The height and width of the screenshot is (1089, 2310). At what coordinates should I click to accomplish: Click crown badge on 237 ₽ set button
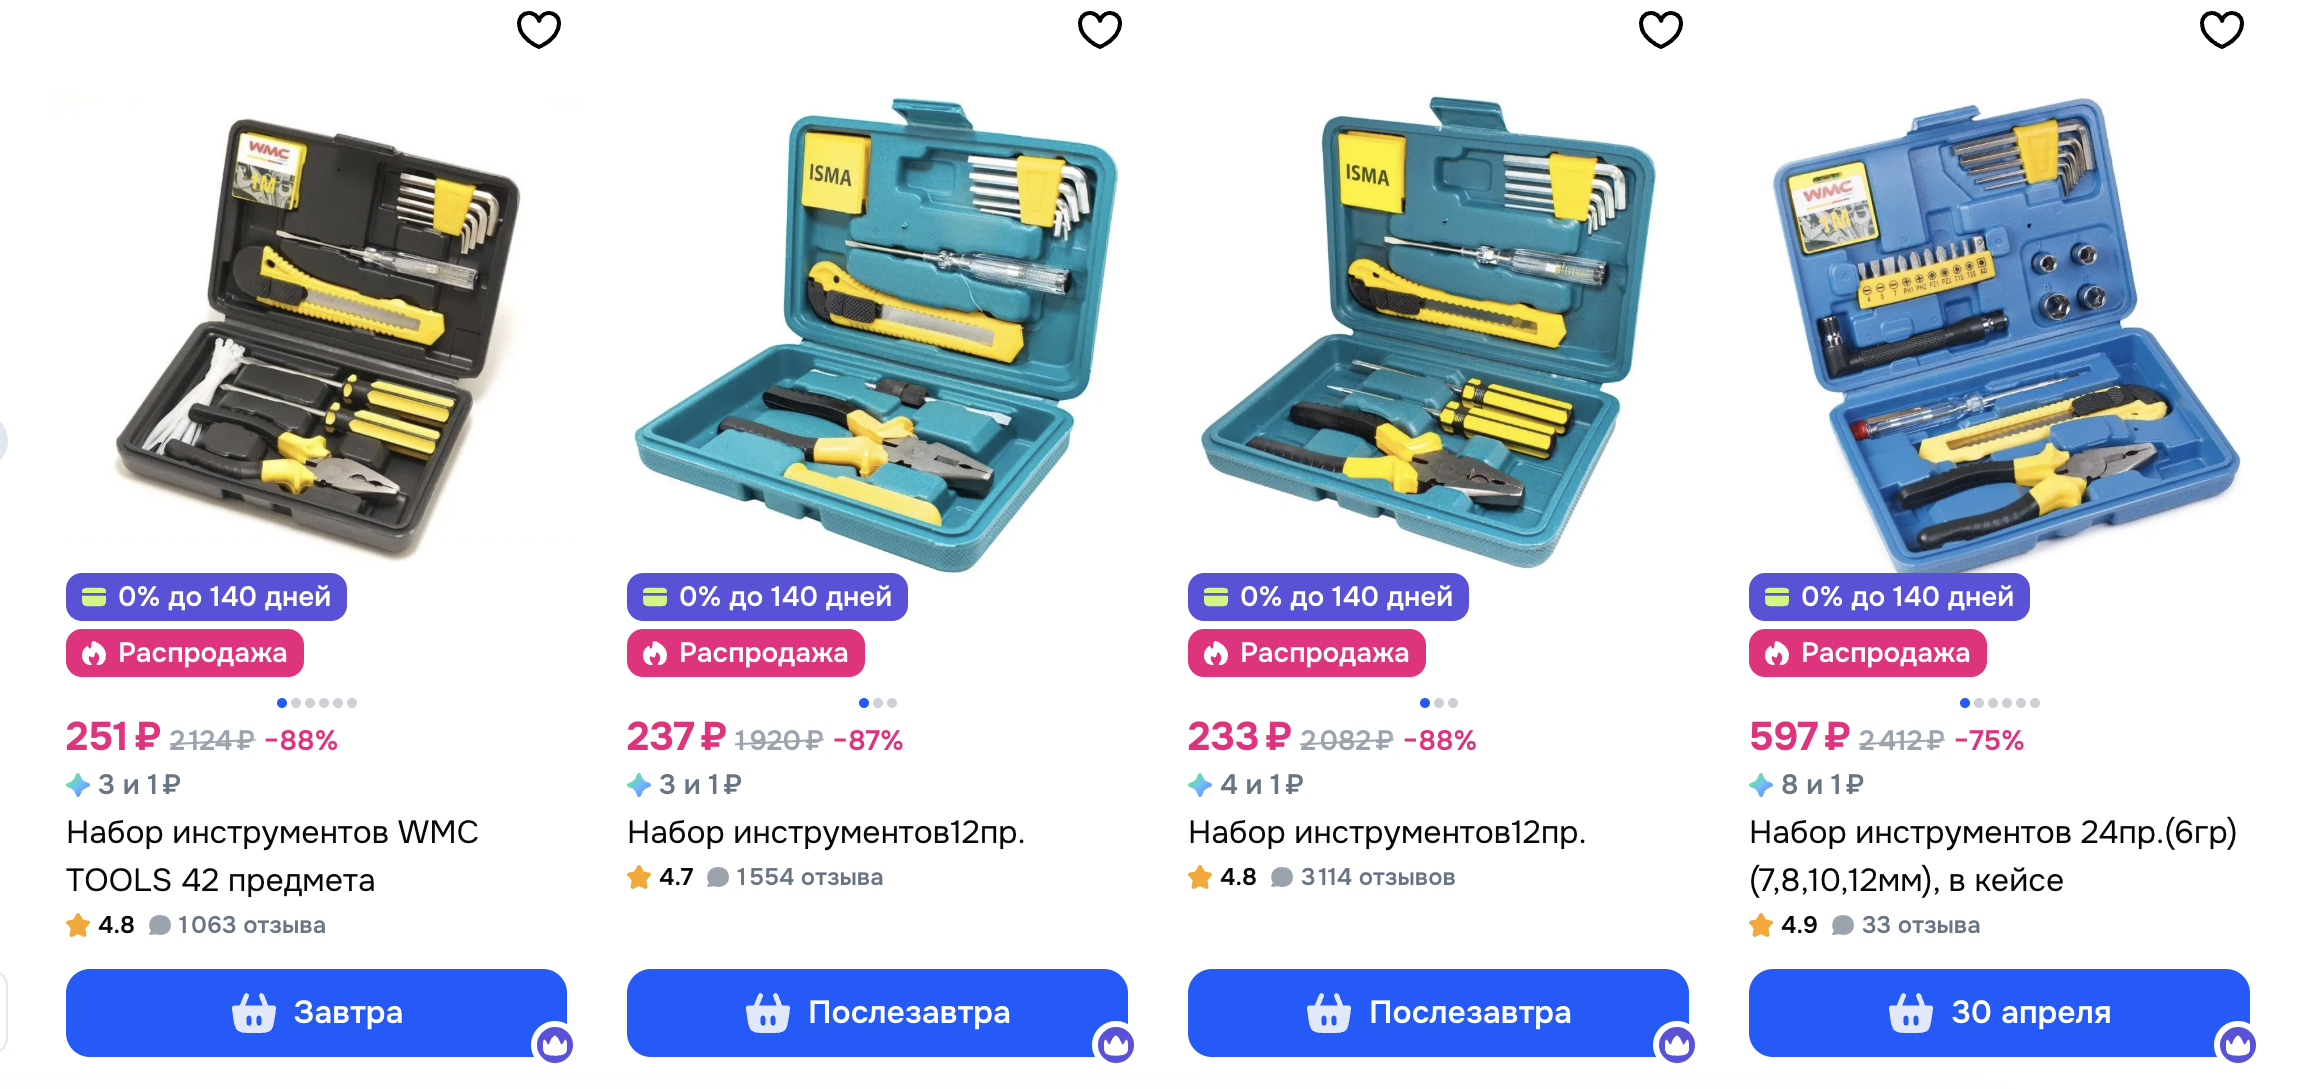[x=1115, y=1045]
